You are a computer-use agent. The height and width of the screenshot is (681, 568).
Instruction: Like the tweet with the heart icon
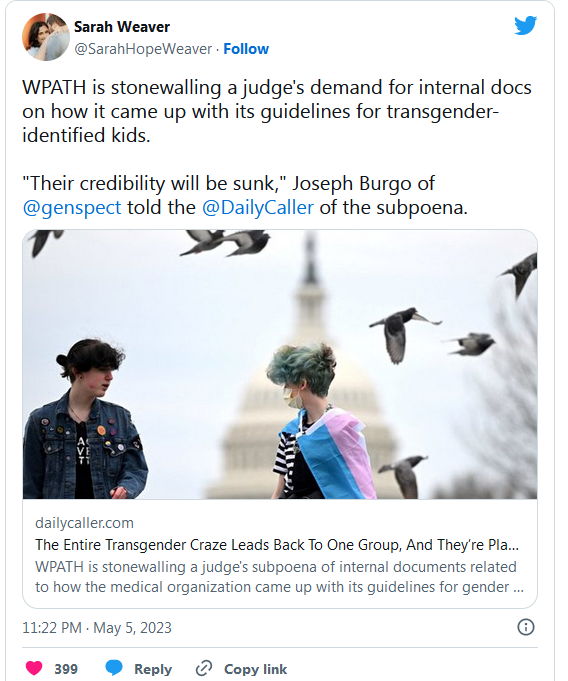[34, 668]
